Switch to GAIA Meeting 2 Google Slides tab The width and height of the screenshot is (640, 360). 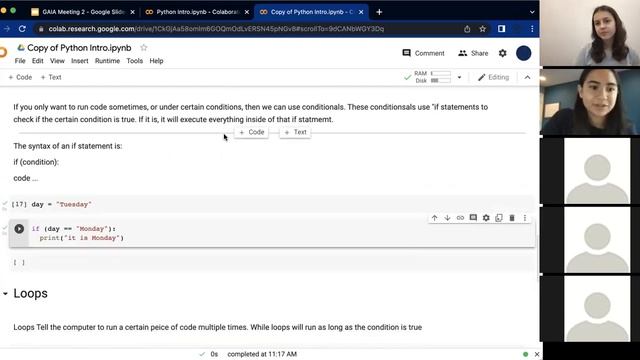click(82, 12)
